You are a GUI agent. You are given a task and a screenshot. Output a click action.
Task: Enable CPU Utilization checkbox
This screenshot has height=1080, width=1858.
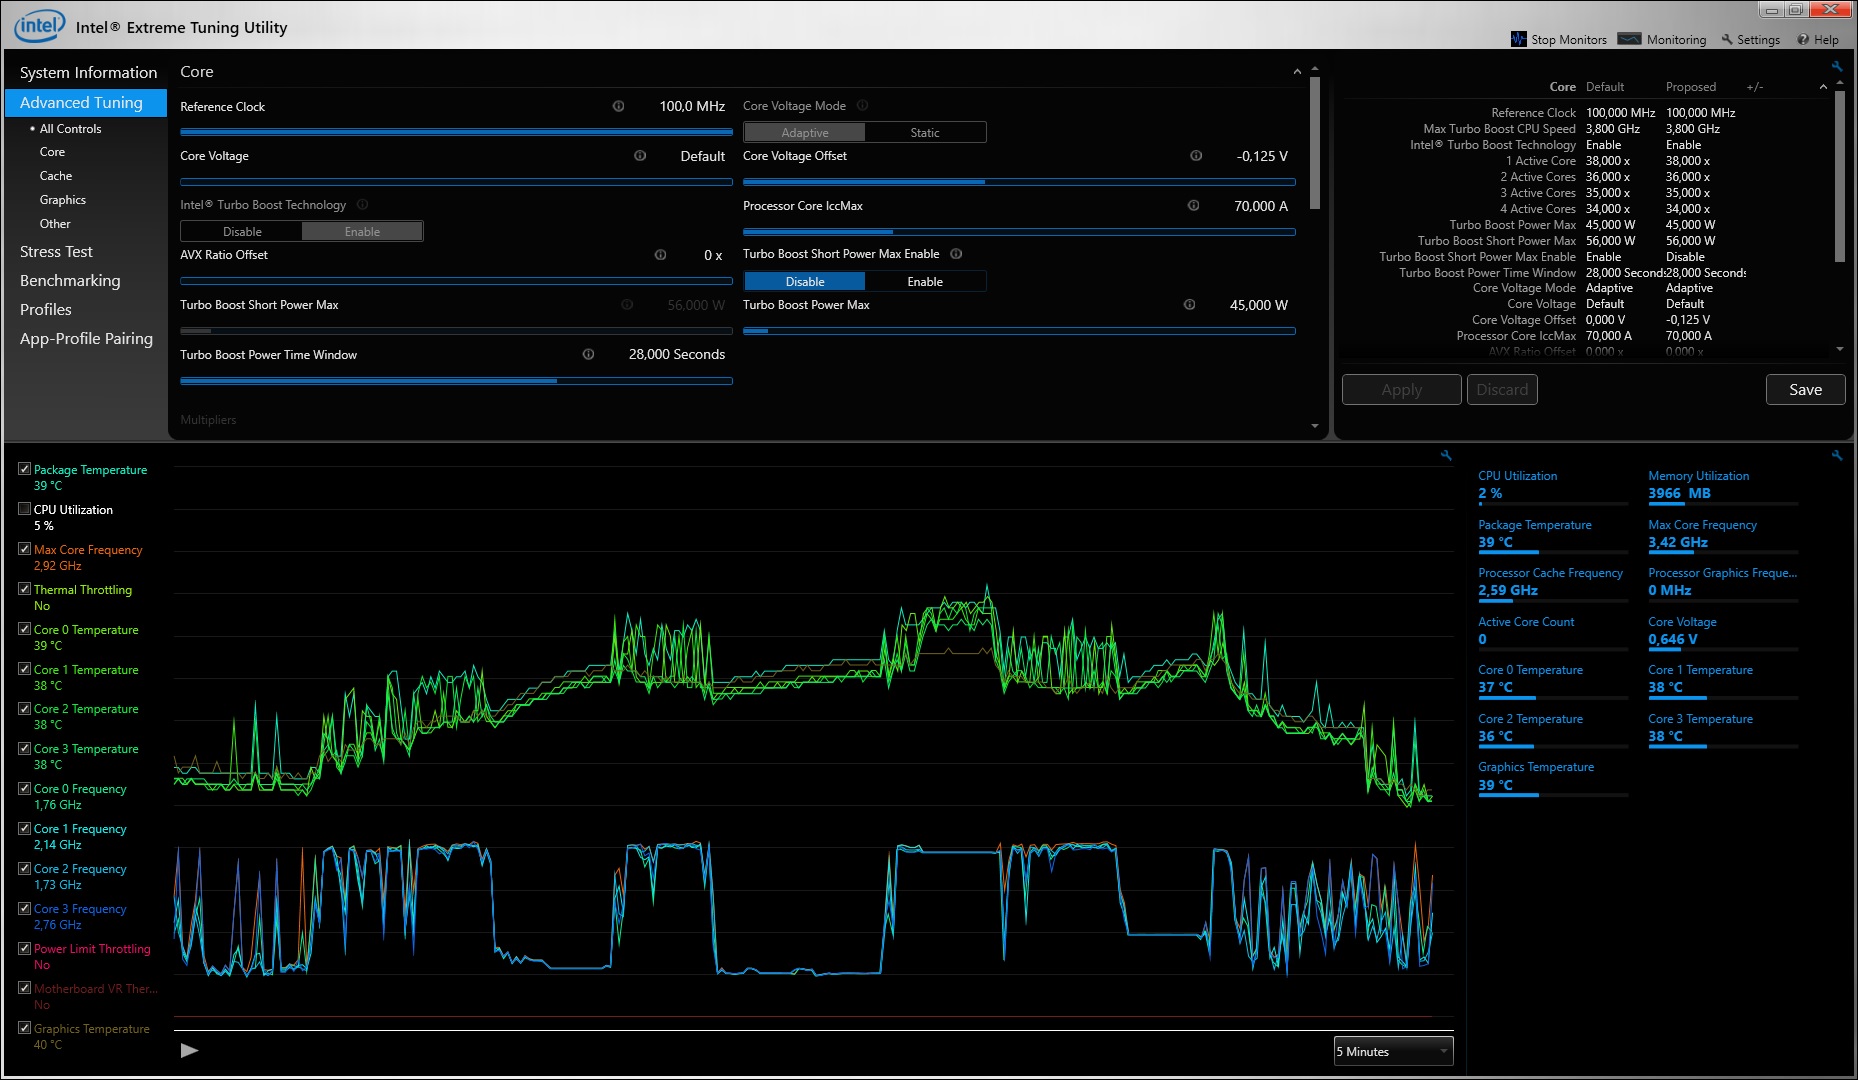25,509
